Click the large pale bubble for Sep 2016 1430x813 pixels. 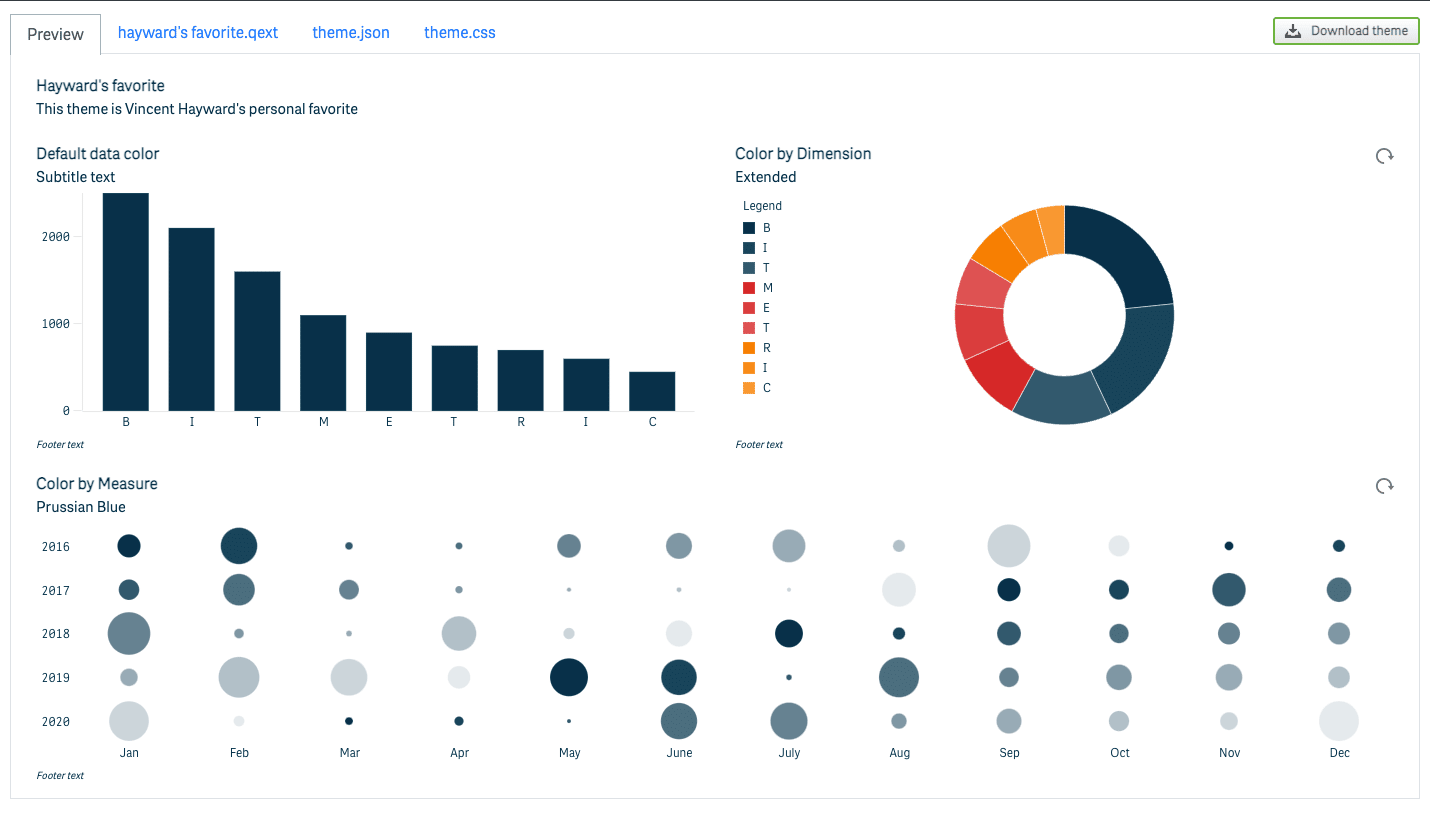pyautogui.click(x=1009, y=546)
